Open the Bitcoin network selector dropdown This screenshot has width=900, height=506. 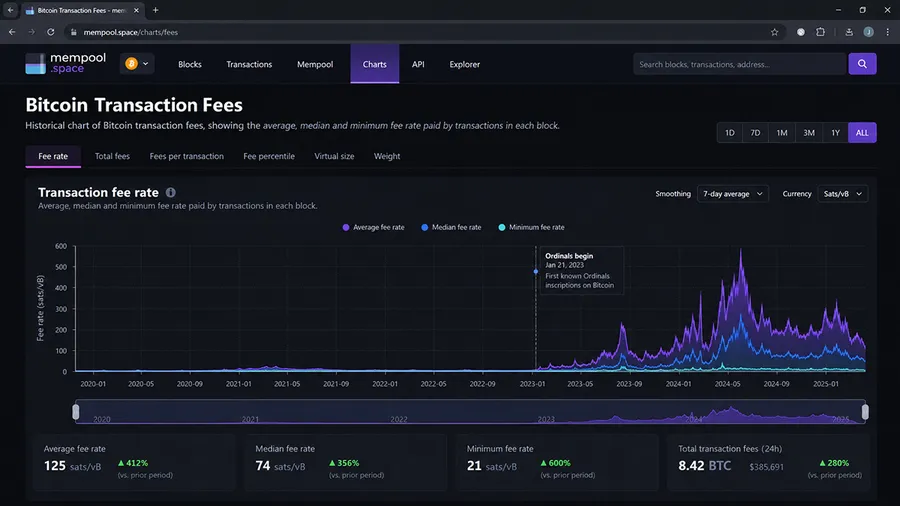point(137,64)
